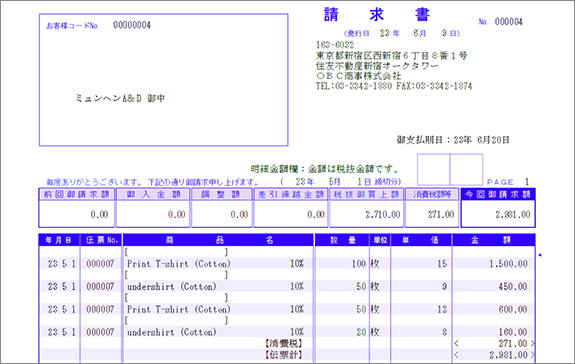Select company name OBC商事株式会社
Viewport: 575px width, 364px height.
[358, 76]
